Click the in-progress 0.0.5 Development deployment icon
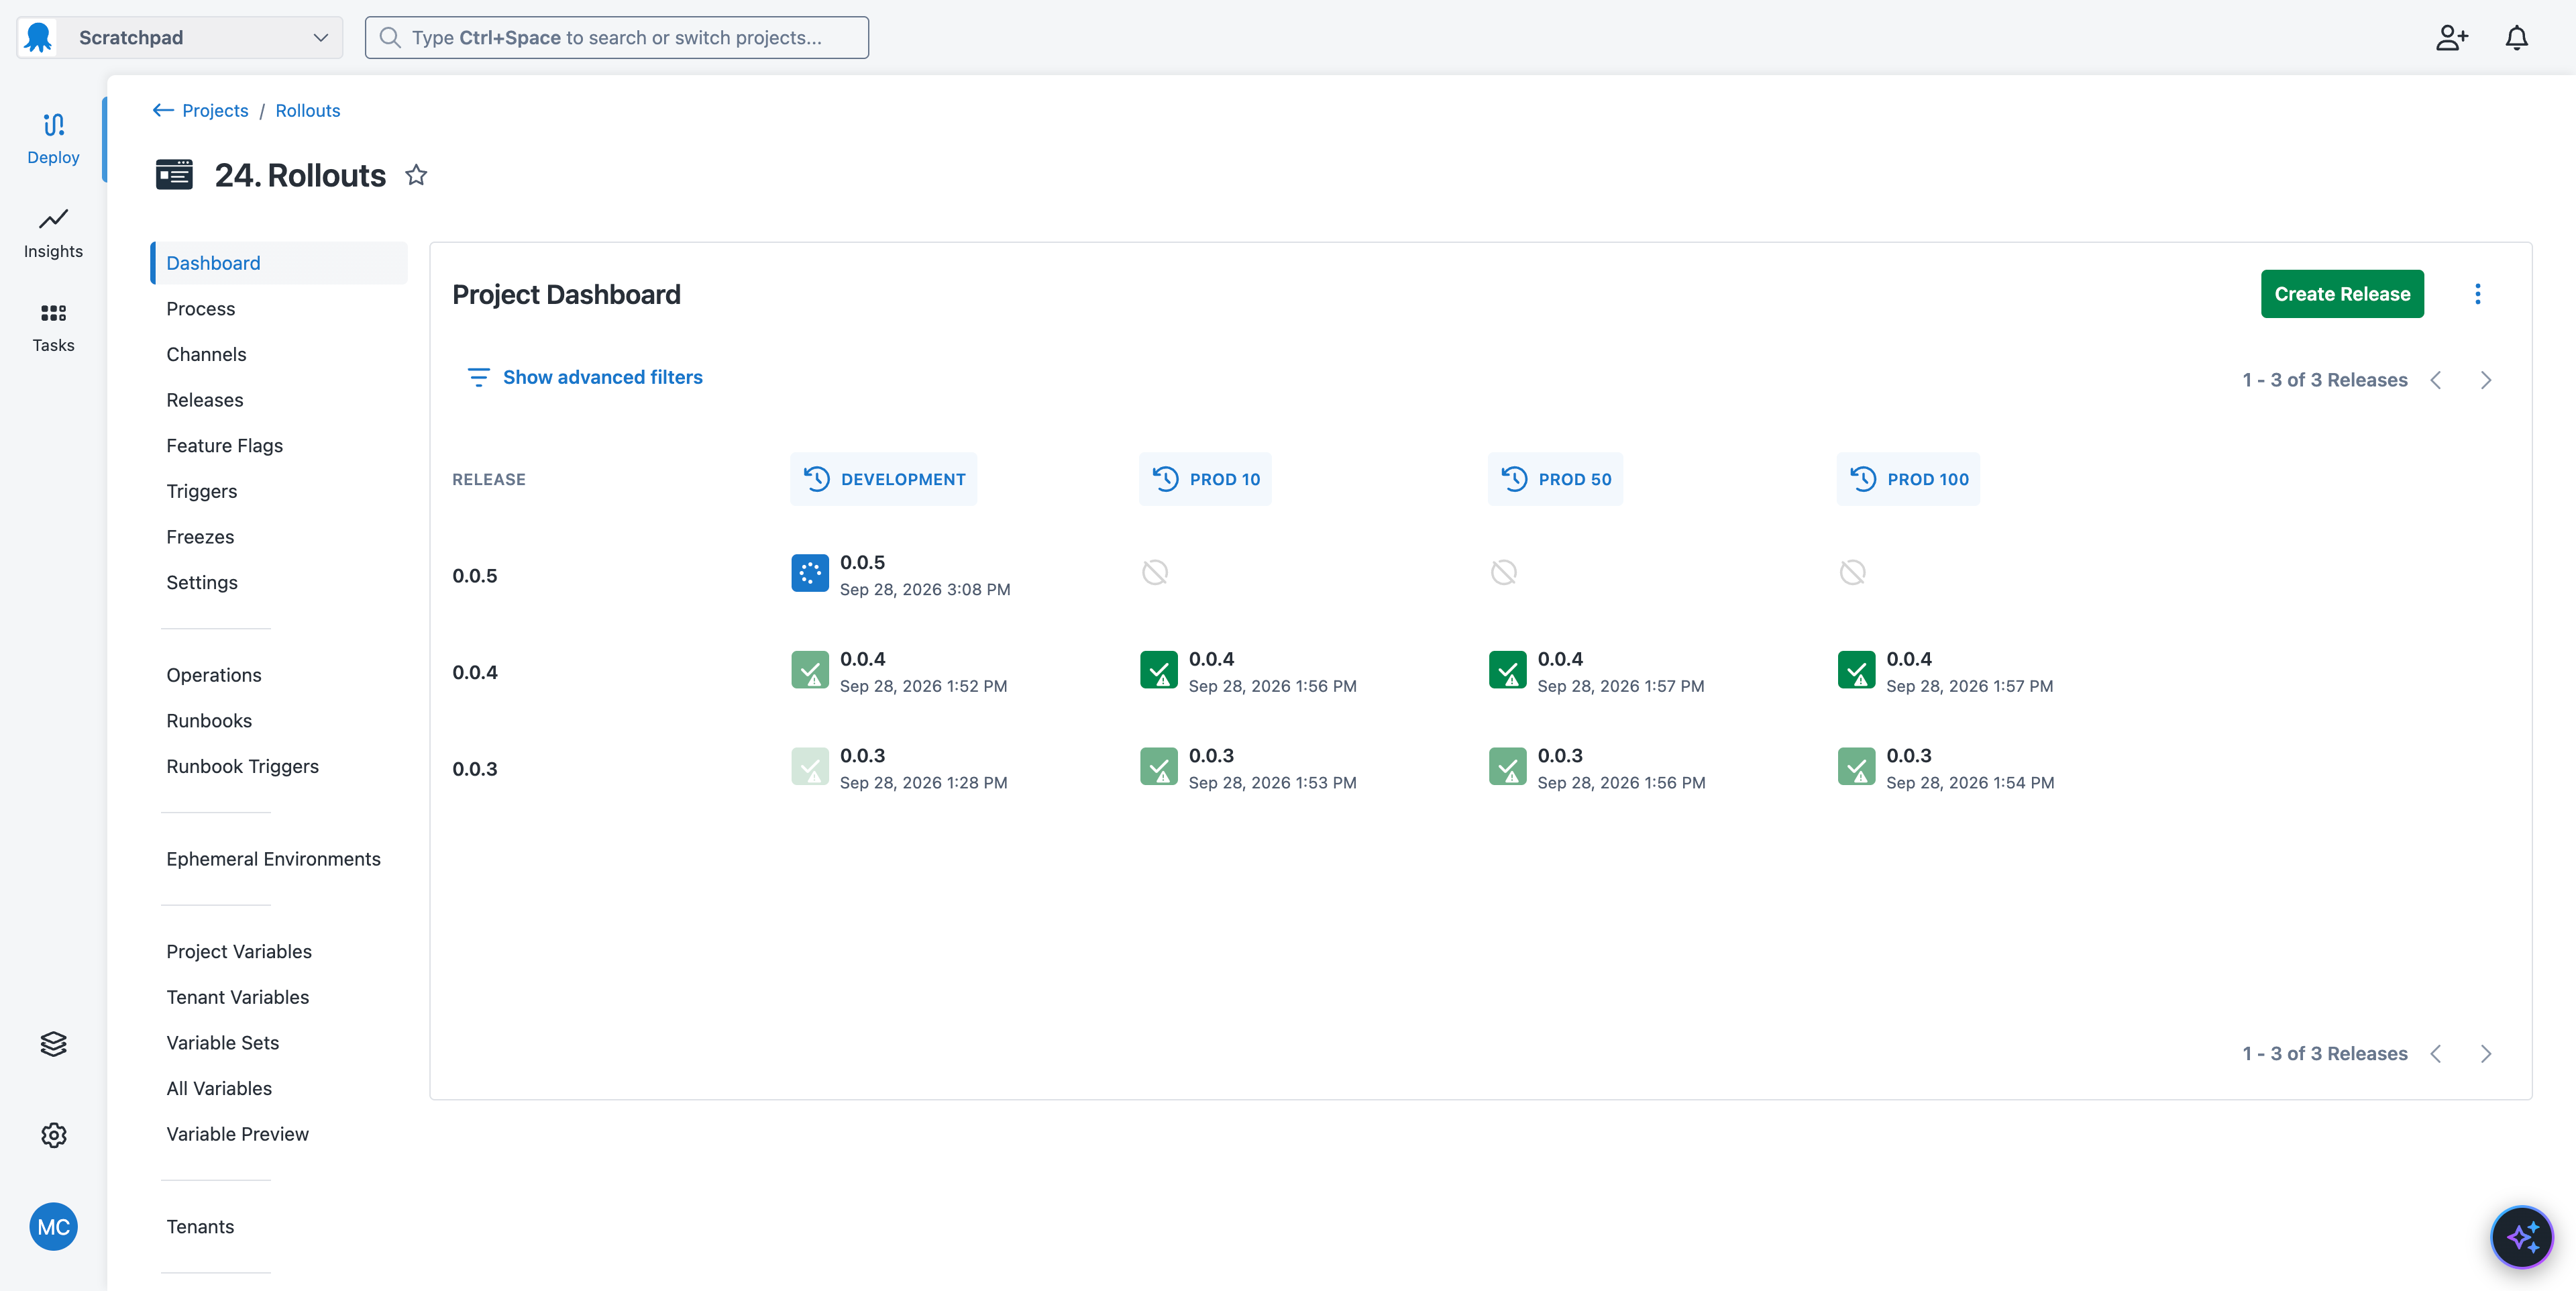Viewport: 2576px width, 1291px height. coord(810,573)
